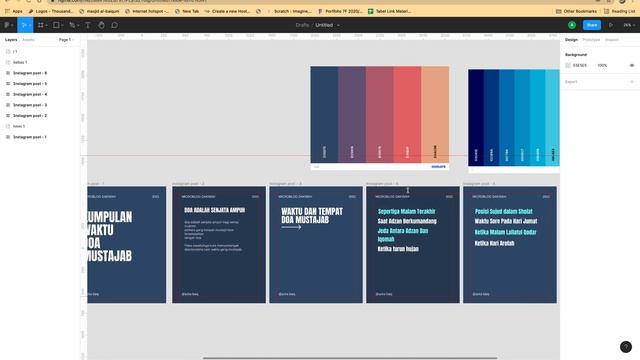Select the Instagram post - 5 layer

coord(40,84)
